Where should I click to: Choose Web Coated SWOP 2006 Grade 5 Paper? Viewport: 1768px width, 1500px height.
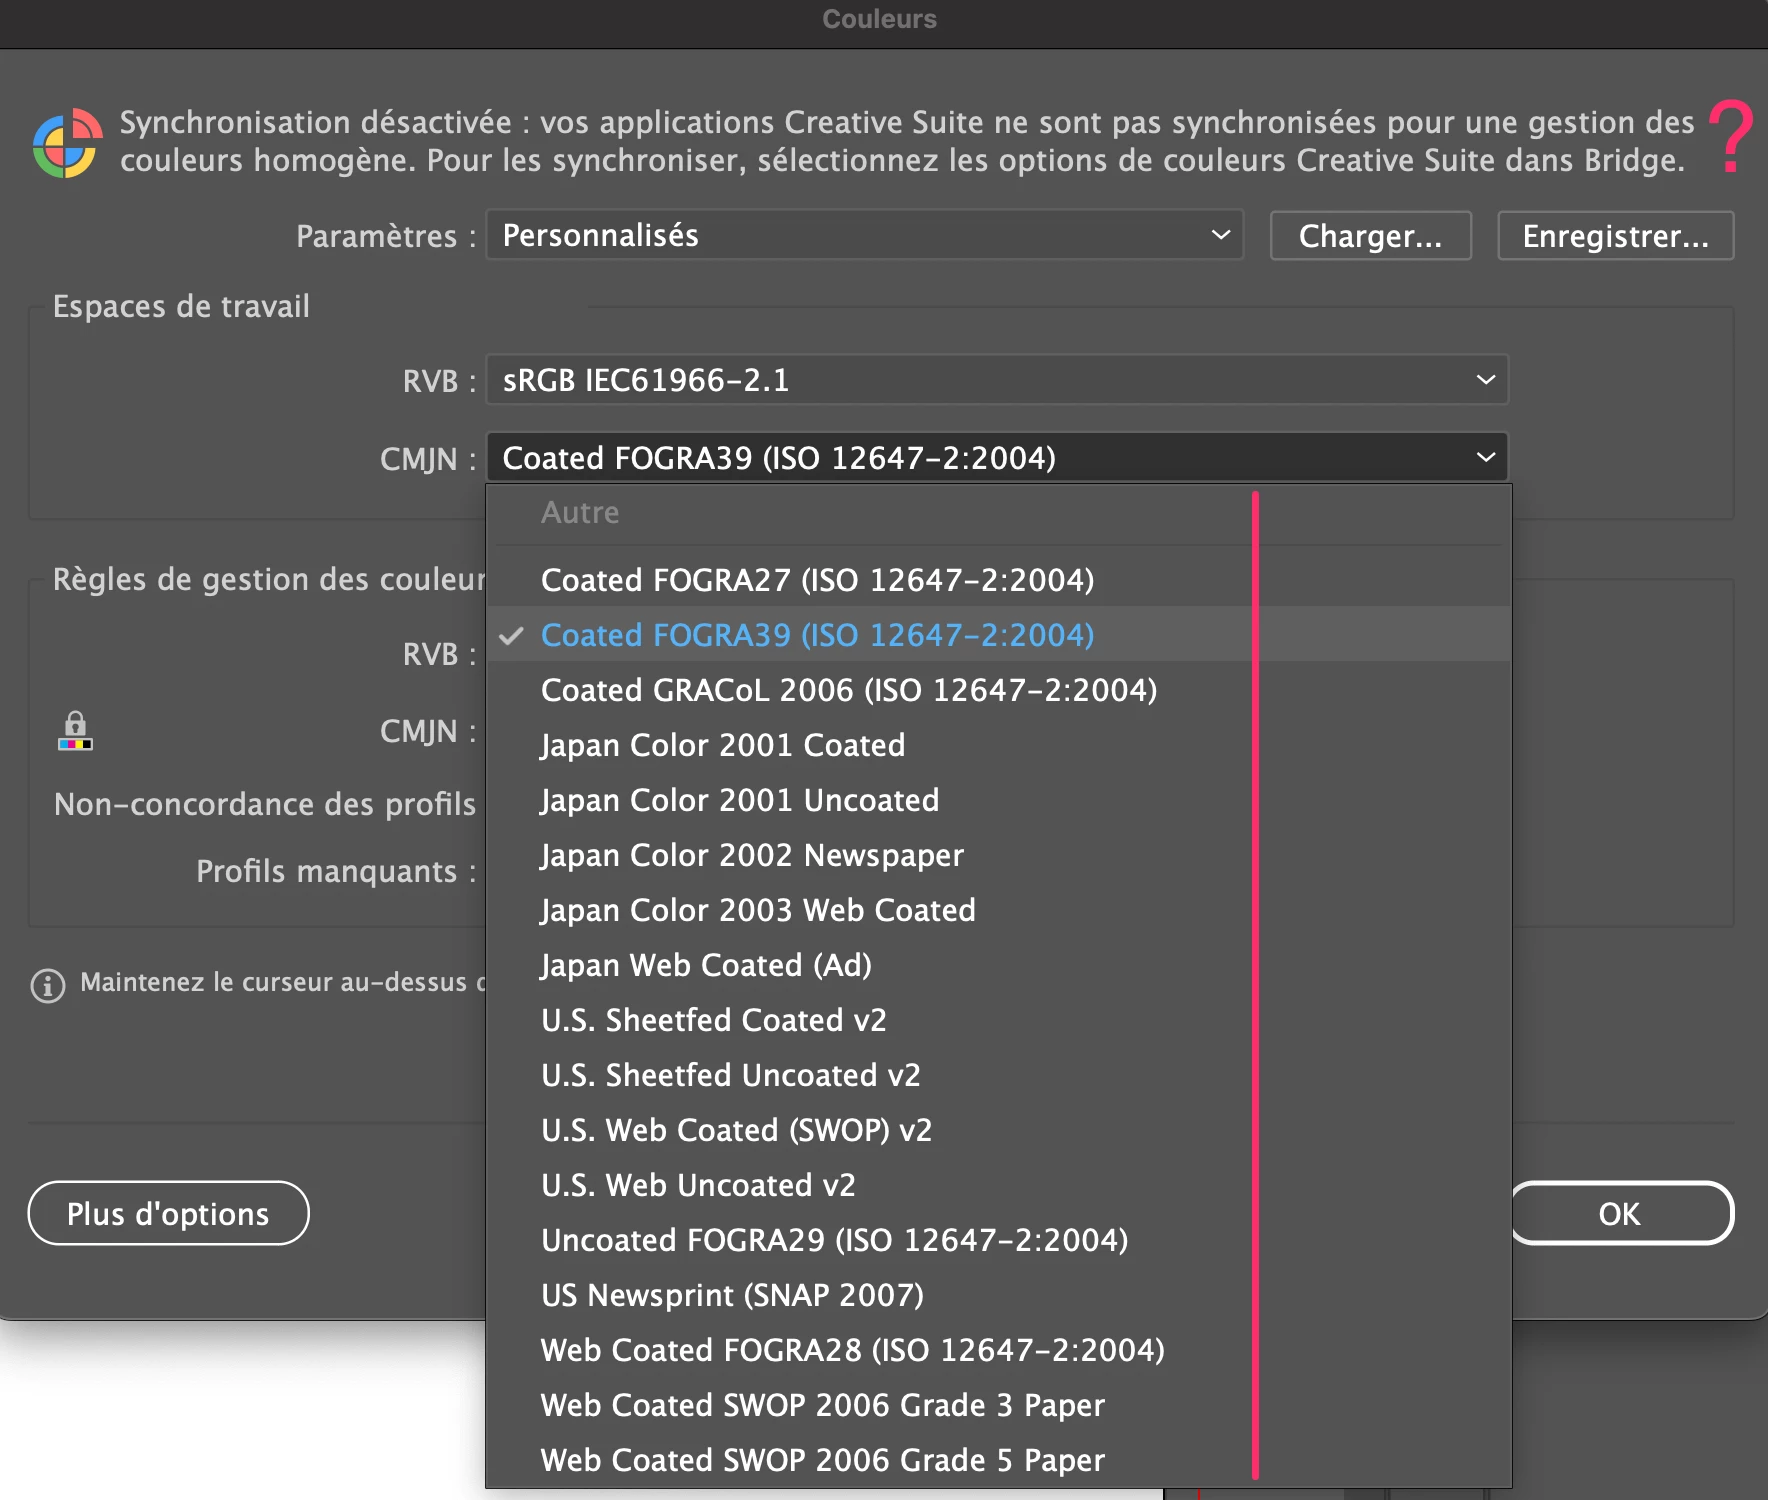998,1460
